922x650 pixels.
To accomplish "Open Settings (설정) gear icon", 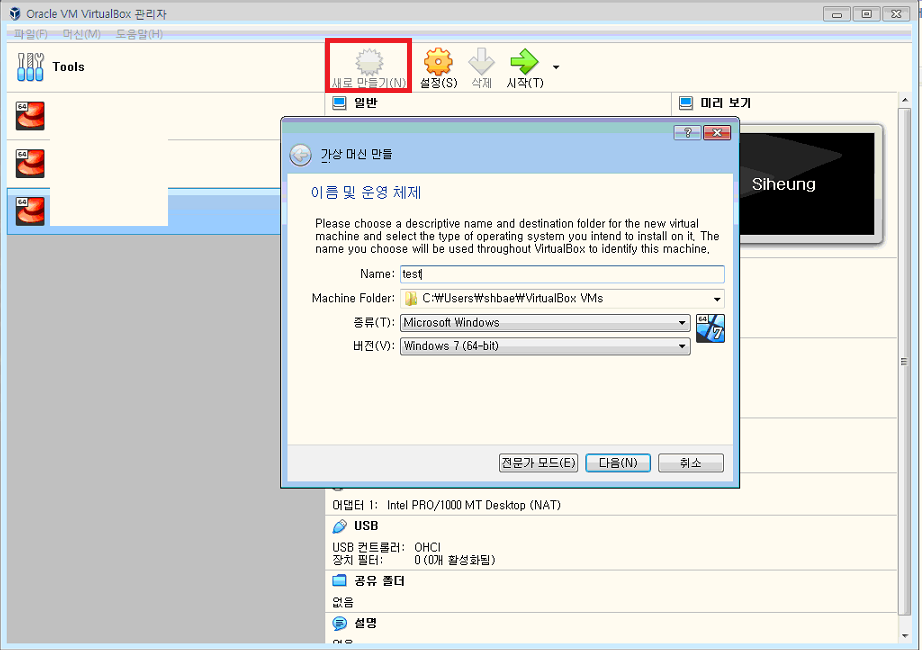I will point(439,62).
